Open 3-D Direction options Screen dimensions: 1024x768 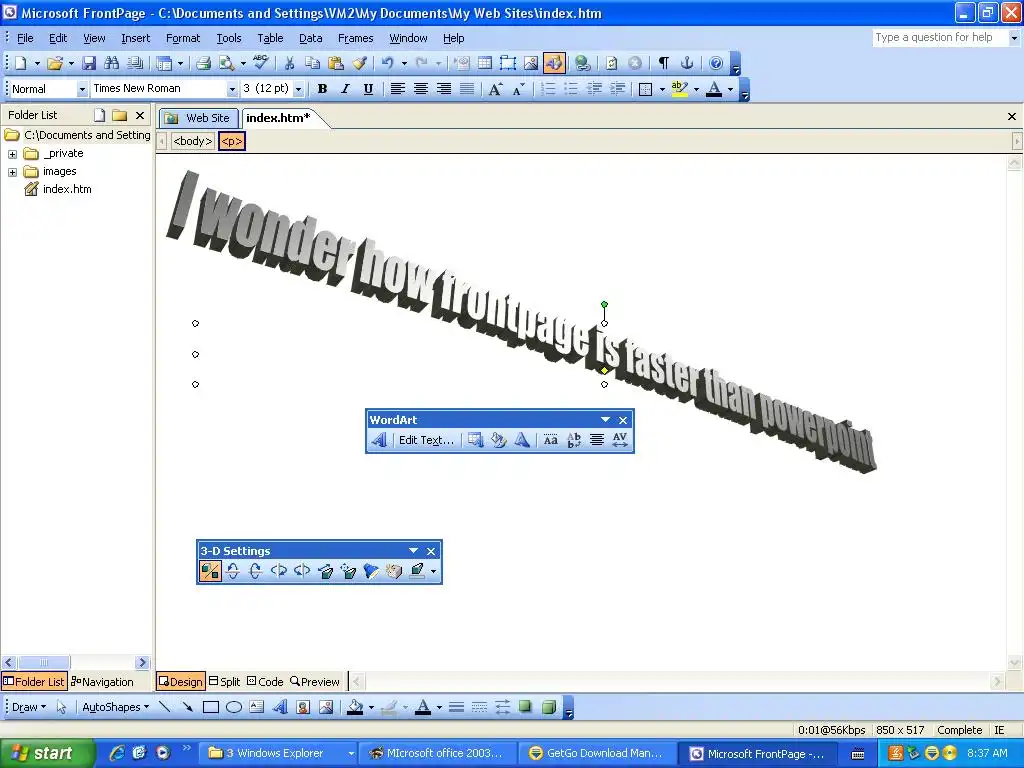click(x=348, y=571)
